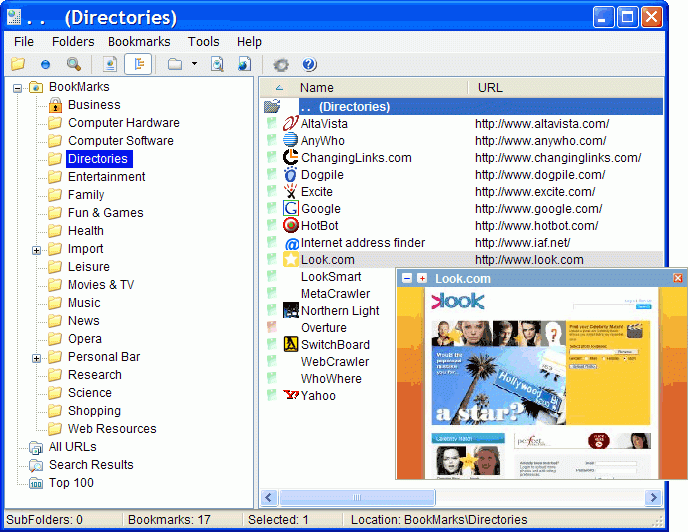Viewport: 688px width, 532px height.
Task: Click the new folder toolbar icon
Action: [x=175, y=64]
